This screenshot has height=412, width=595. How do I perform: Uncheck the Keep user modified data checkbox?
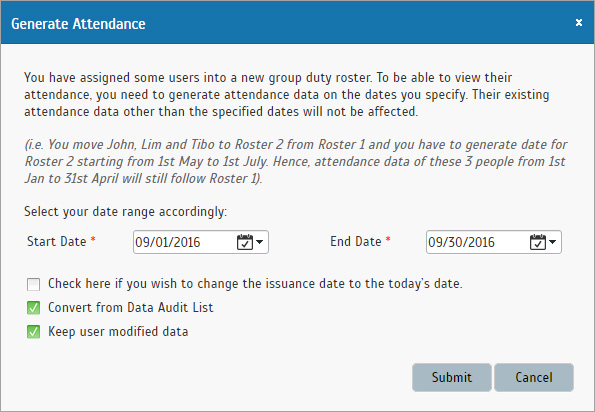[33, 332]
